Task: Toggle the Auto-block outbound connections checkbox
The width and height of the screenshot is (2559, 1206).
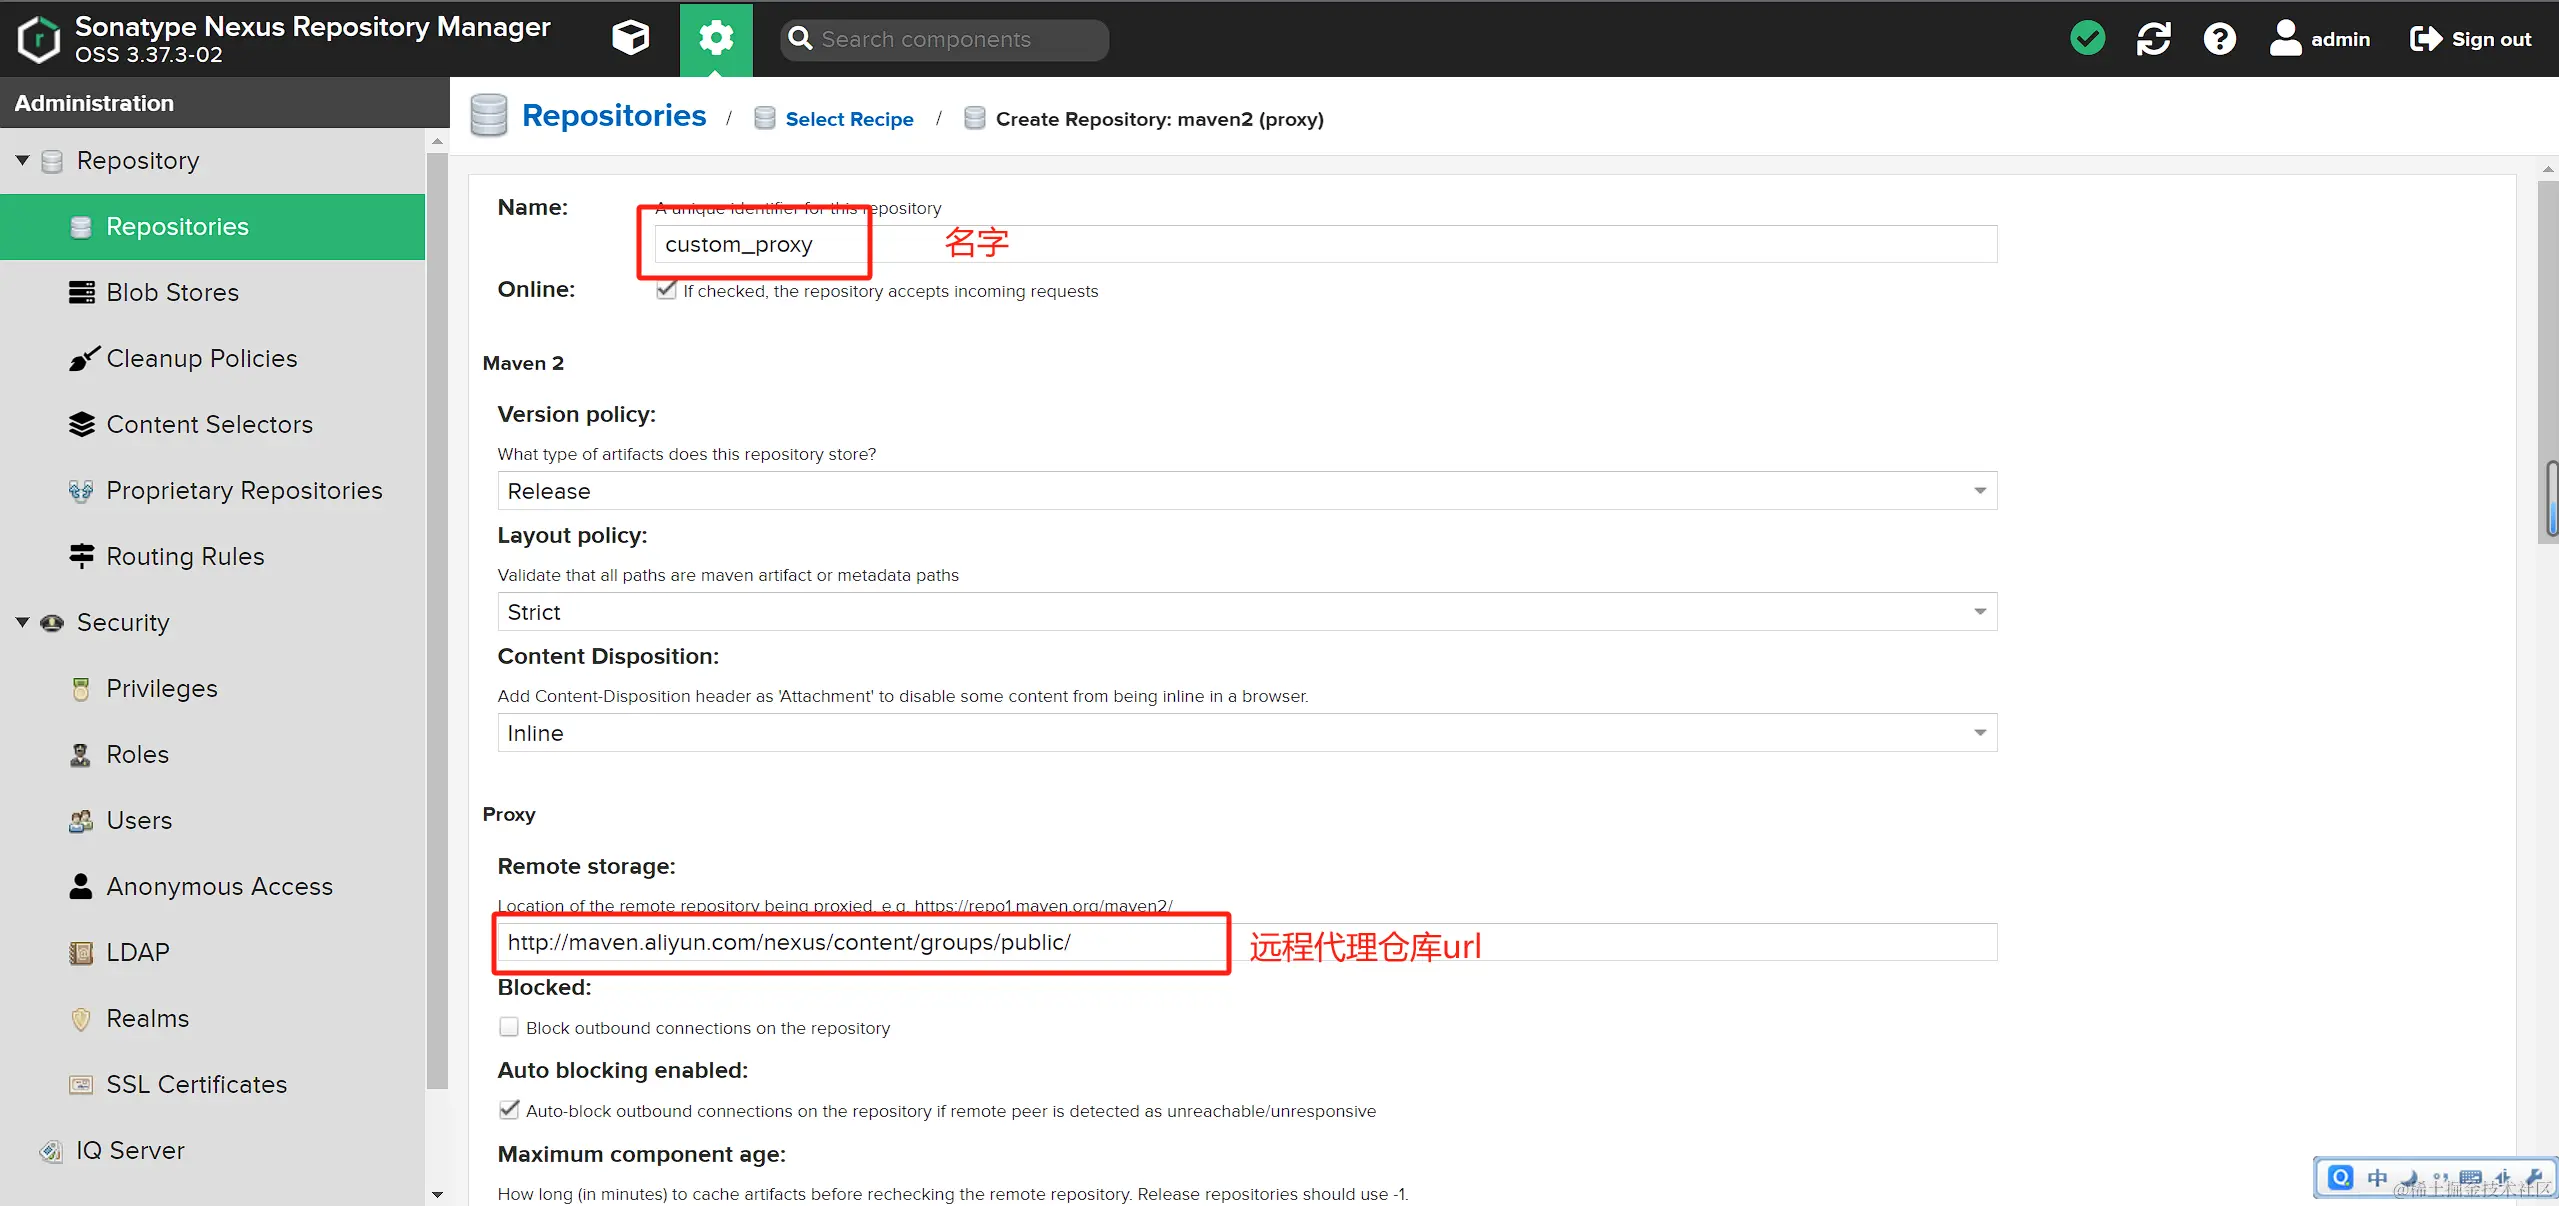Action: (x=509, y=1110)
